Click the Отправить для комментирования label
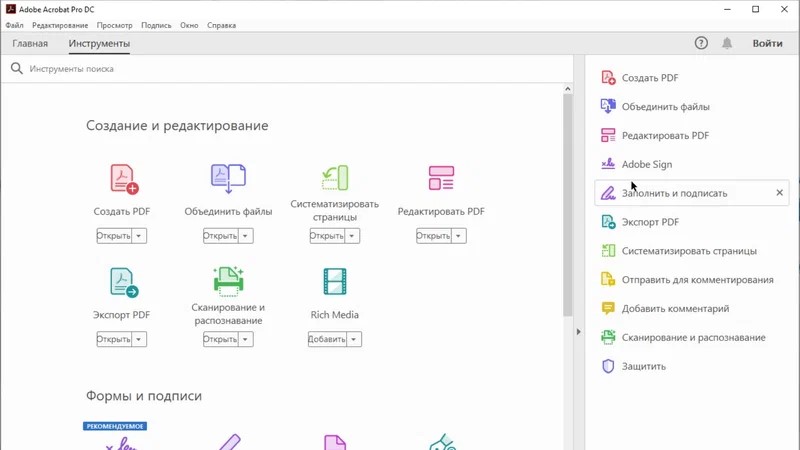 point(697,280)
